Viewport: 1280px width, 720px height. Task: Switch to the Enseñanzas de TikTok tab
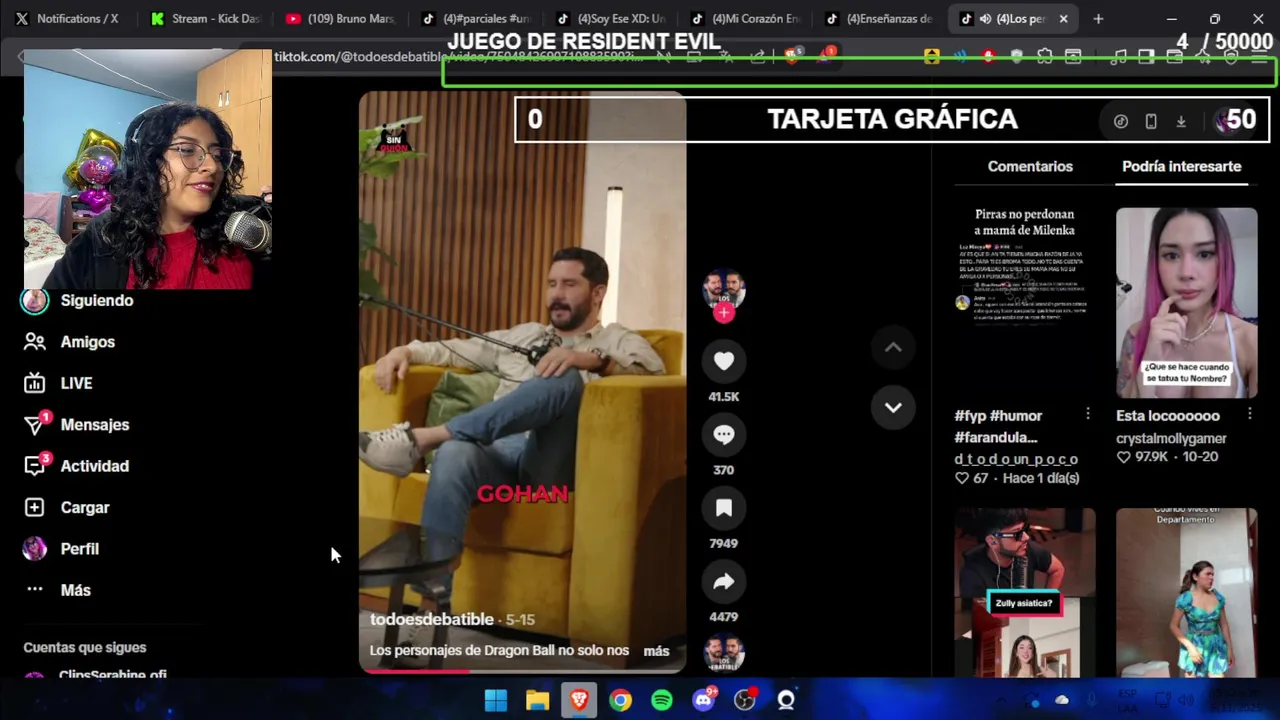click(x=880, y=18)
